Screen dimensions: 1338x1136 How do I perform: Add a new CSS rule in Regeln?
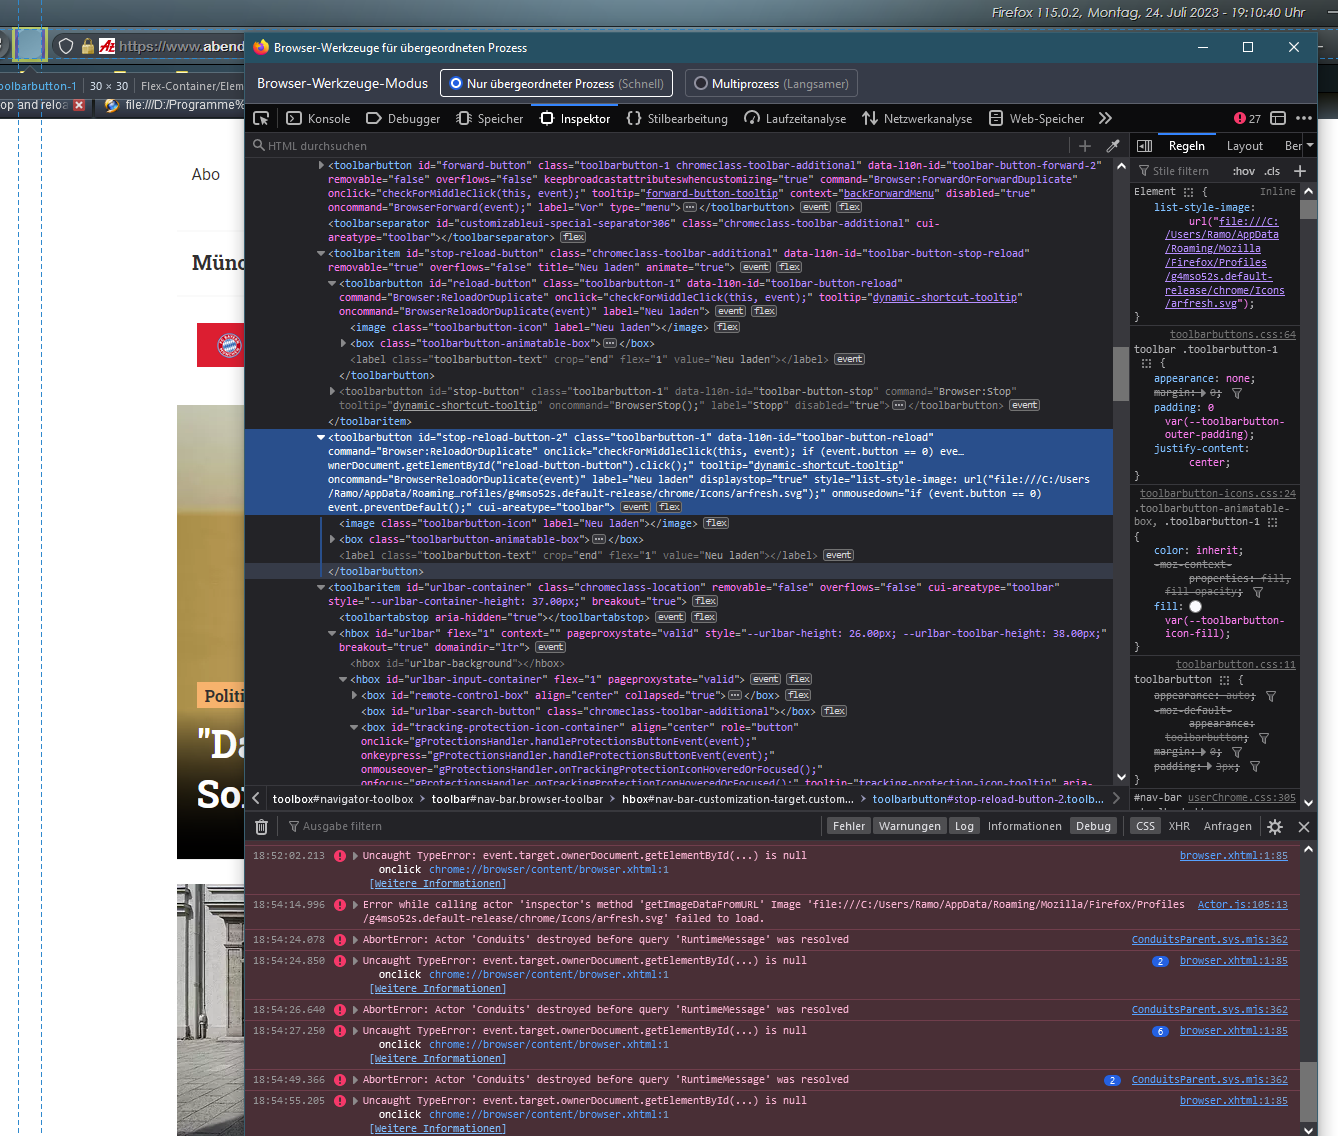coord(1300,171)
